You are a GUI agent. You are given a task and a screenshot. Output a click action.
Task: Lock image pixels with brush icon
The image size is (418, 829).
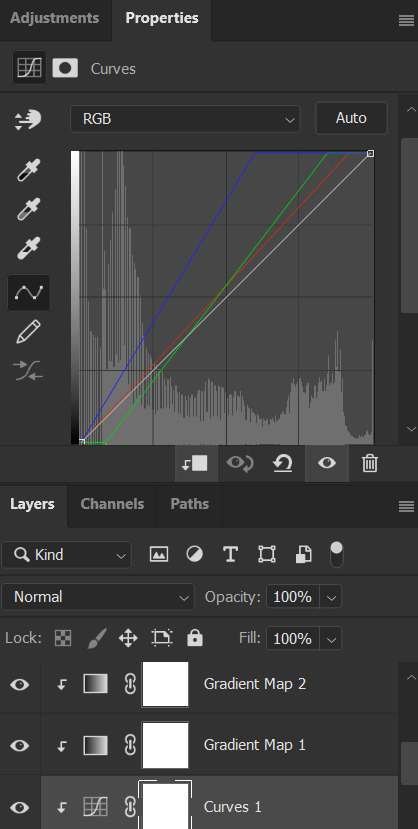(96, 639)
